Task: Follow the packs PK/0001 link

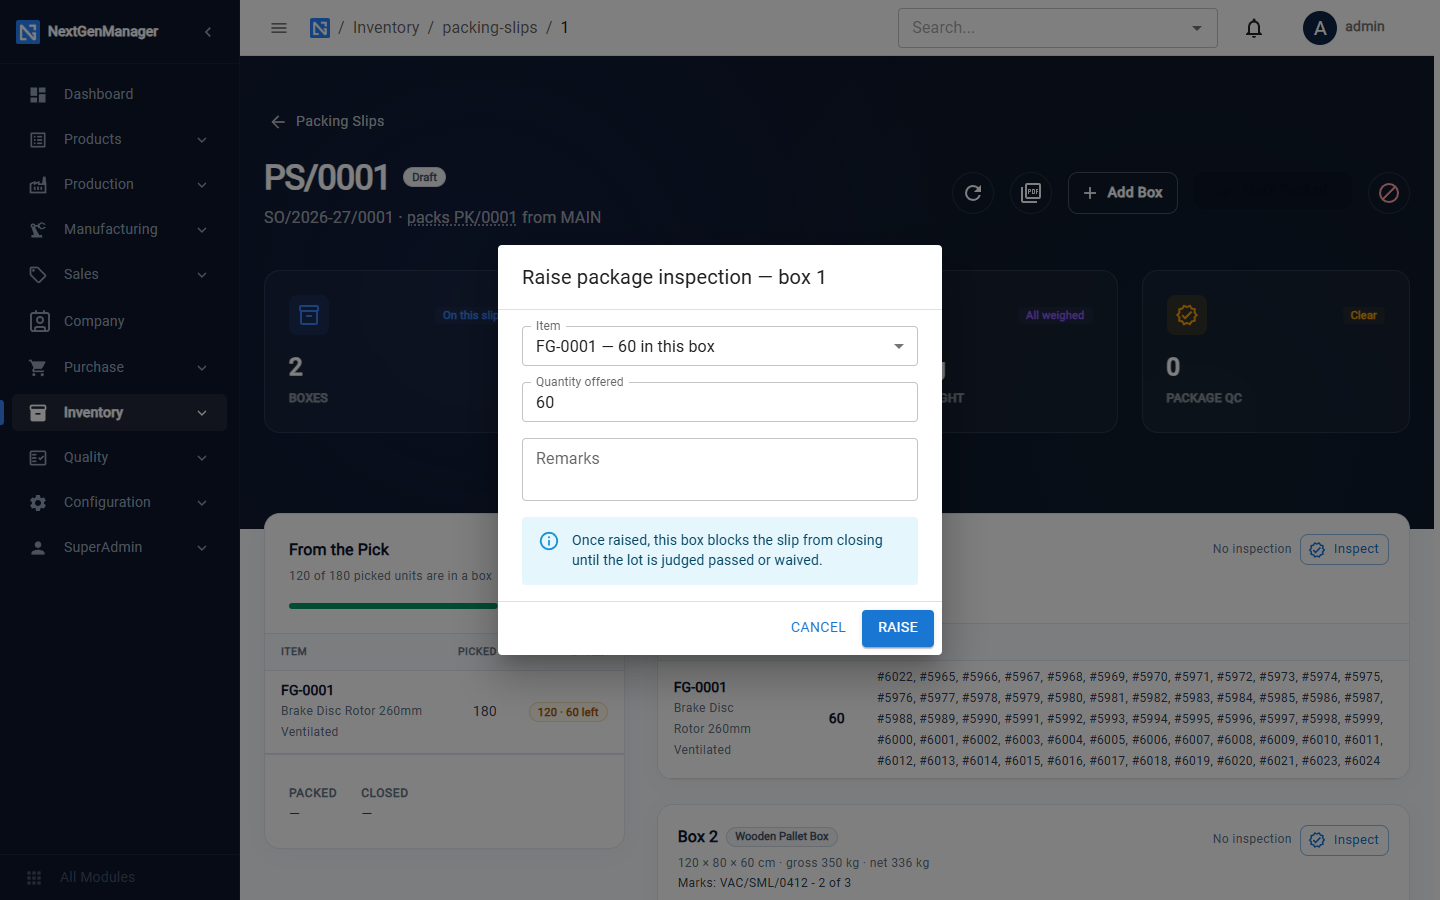Action: pos(462,217)
